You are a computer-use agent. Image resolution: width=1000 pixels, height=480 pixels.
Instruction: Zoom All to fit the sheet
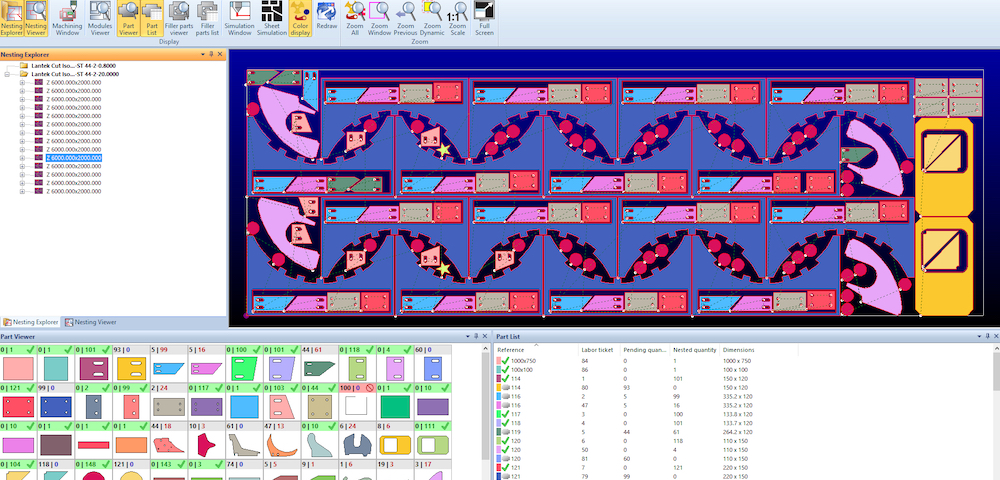[x=354, y=20]
